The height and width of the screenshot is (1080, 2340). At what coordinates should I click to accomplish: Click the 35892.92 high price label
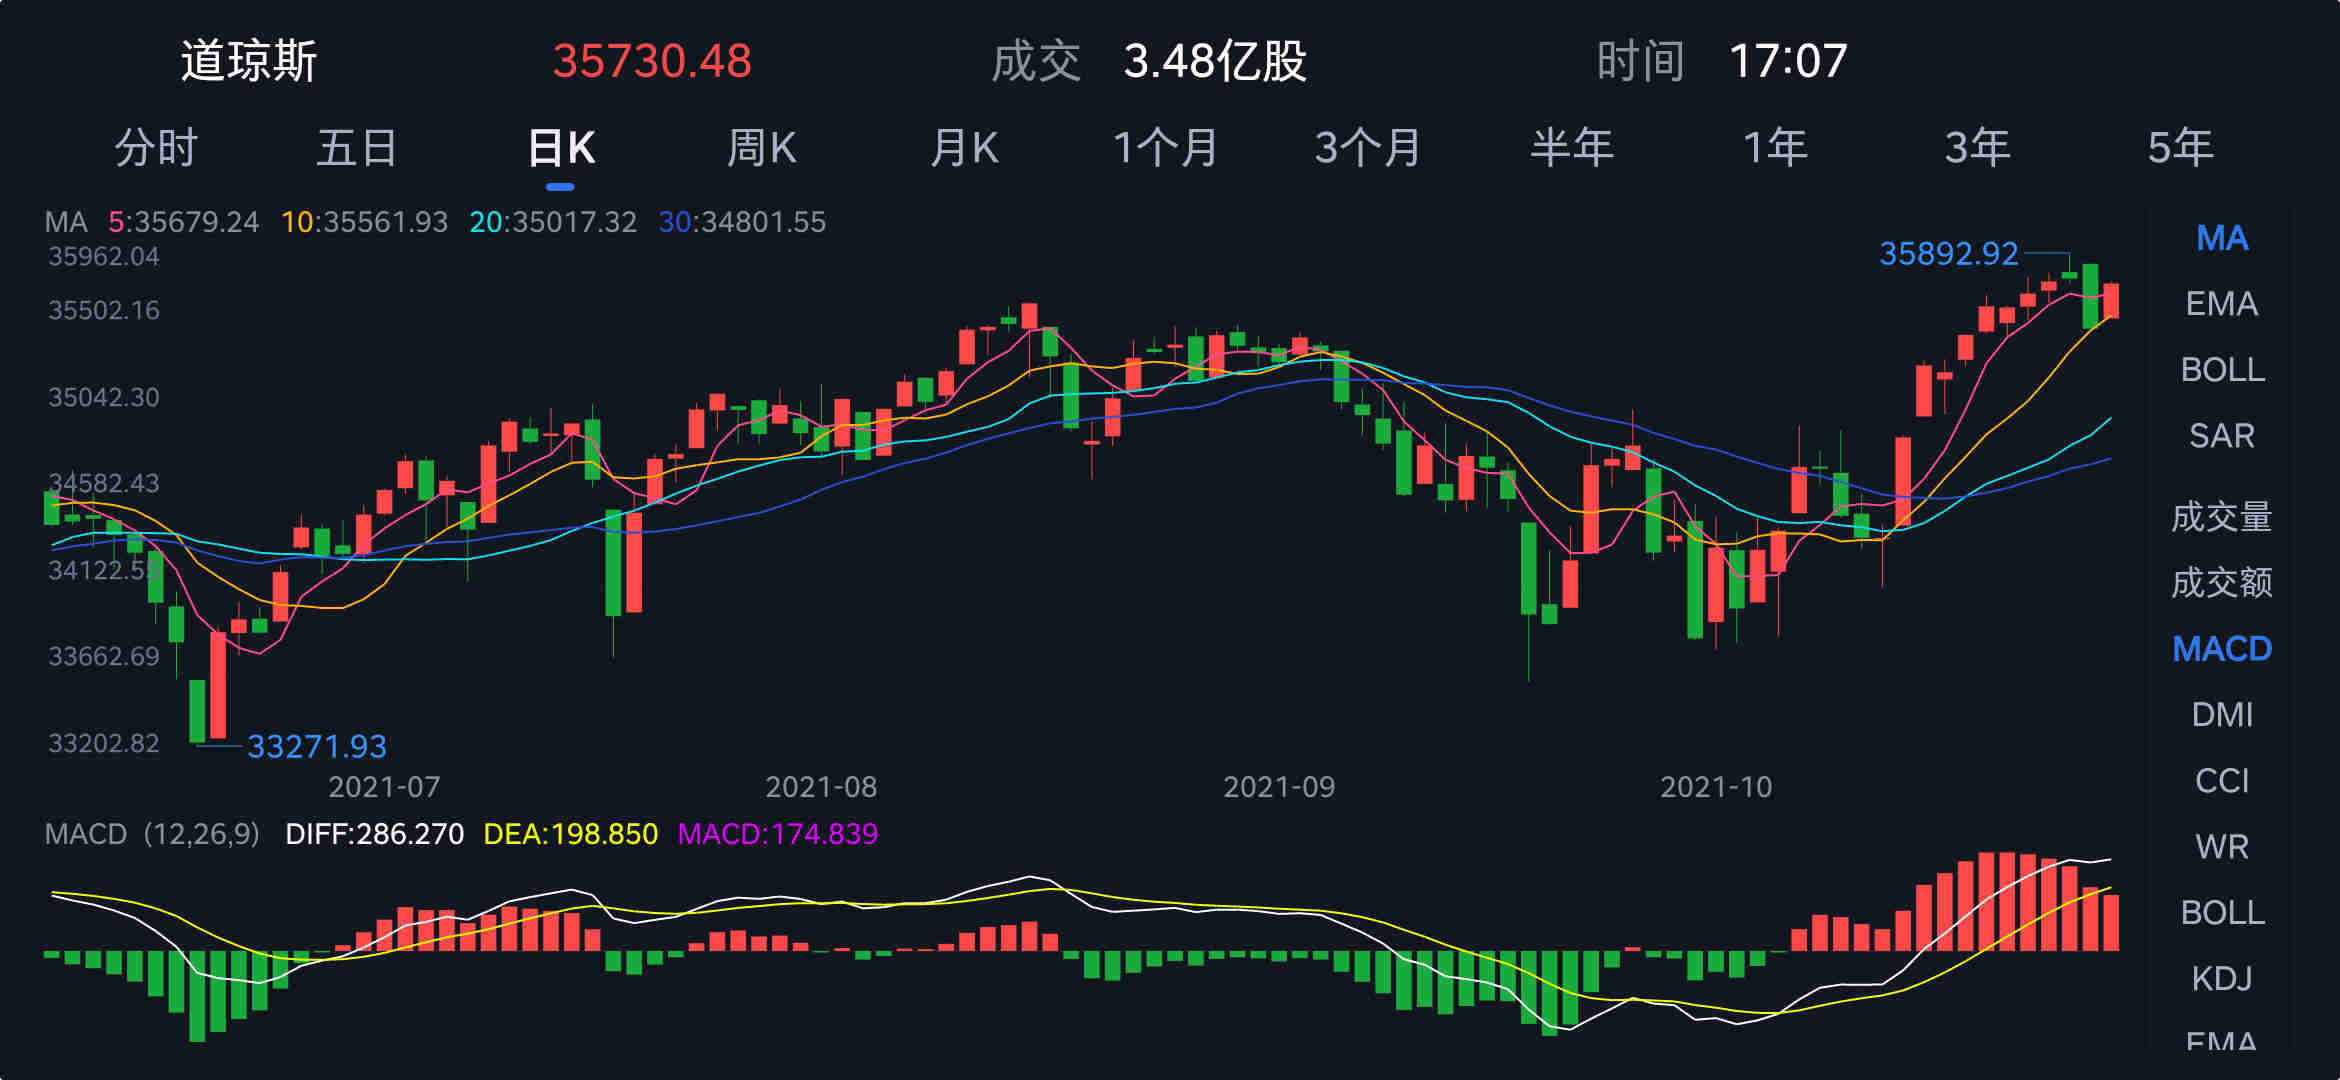[x=1949, y=254]
